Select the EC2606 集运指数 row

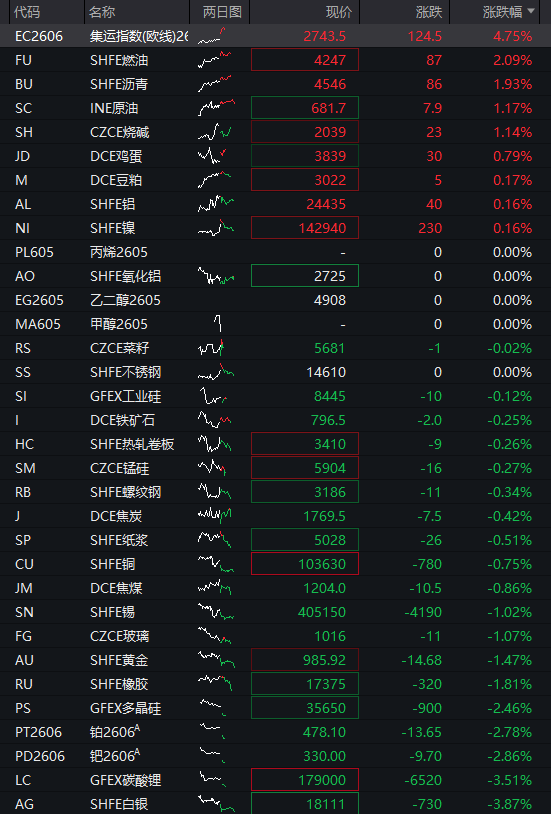(275, 36)
